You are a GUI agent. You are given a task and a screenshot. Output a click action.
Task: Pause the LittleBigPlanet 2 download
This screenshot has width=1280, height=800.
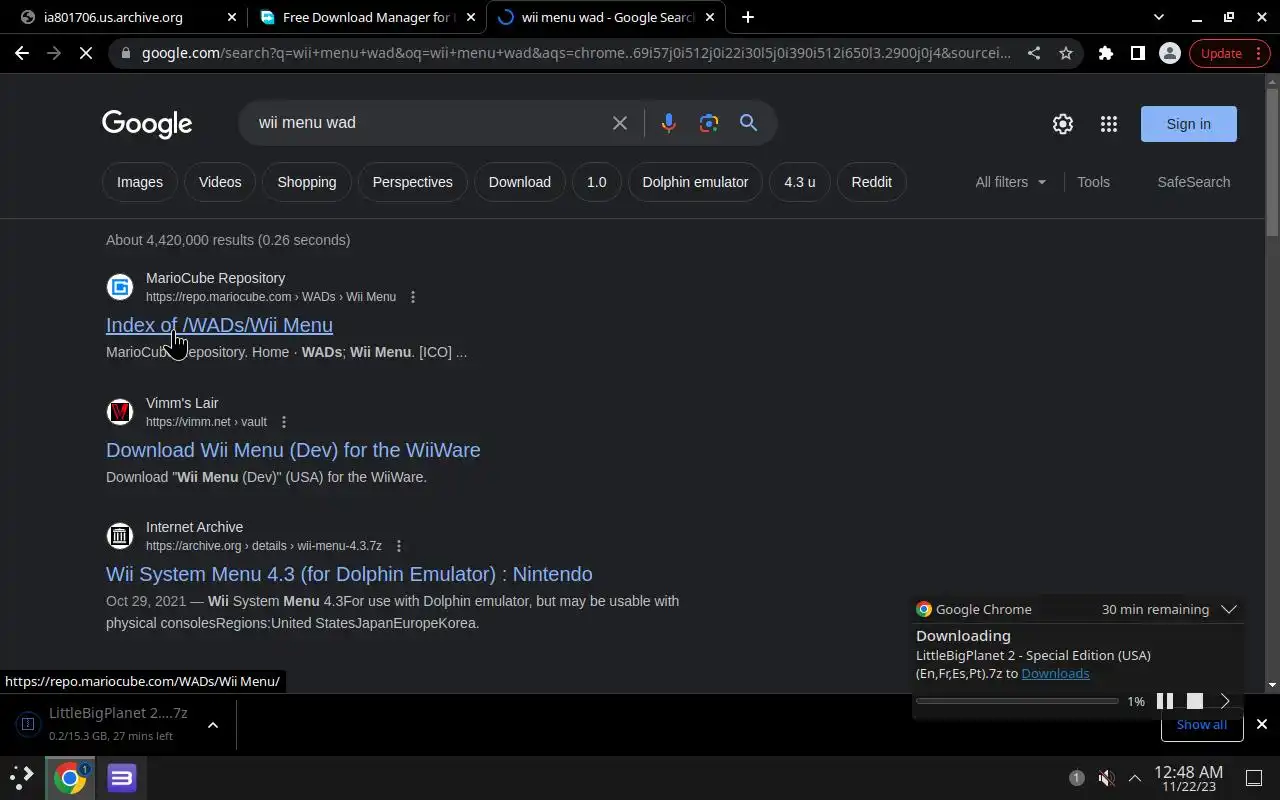coord(1165,701)
